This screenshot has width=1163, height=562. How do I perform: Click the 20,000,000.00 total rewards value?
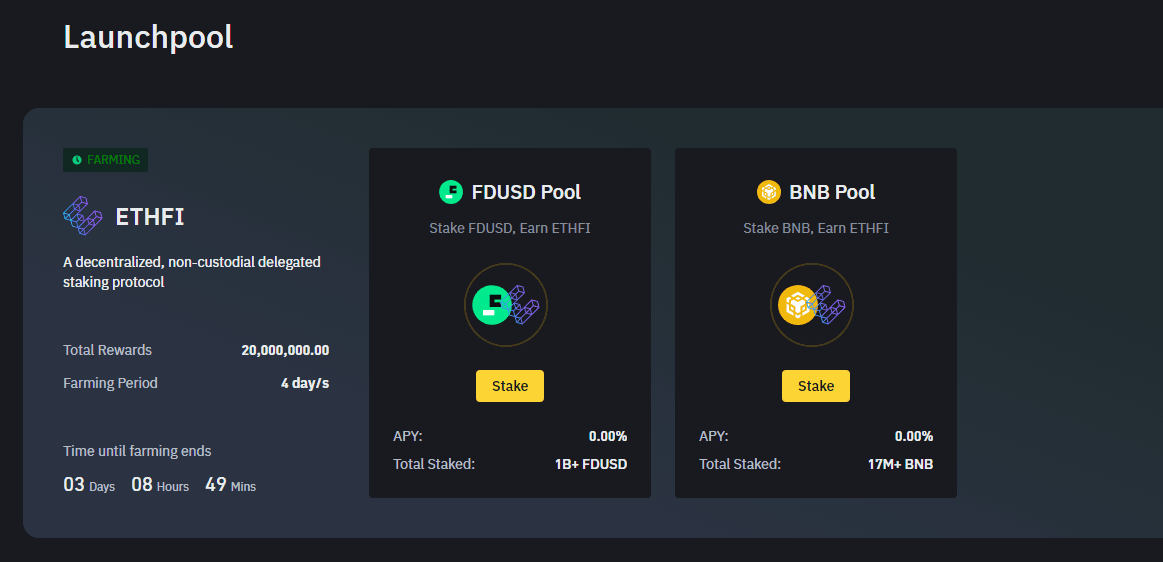coord(285,350)
